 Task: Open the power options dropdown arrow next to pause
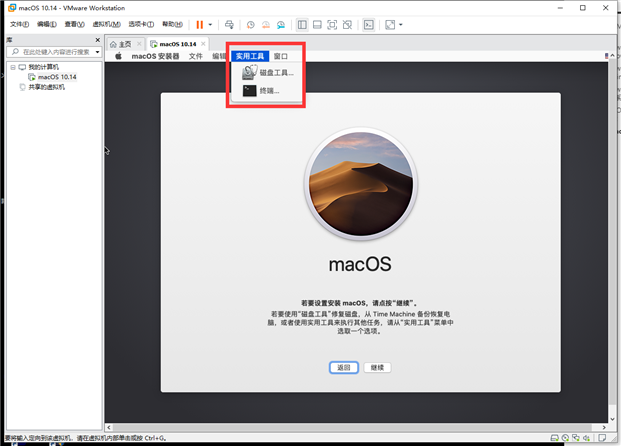210,25
